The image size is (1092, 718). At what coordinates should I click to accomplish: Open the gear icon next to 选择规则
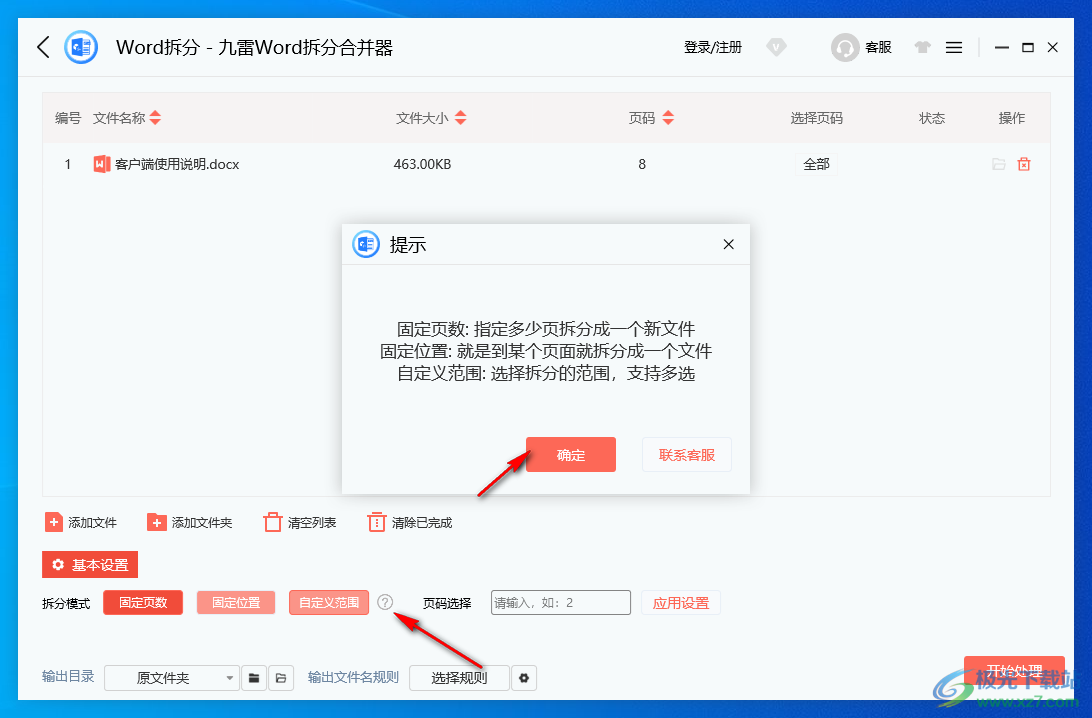click(524, 677)
